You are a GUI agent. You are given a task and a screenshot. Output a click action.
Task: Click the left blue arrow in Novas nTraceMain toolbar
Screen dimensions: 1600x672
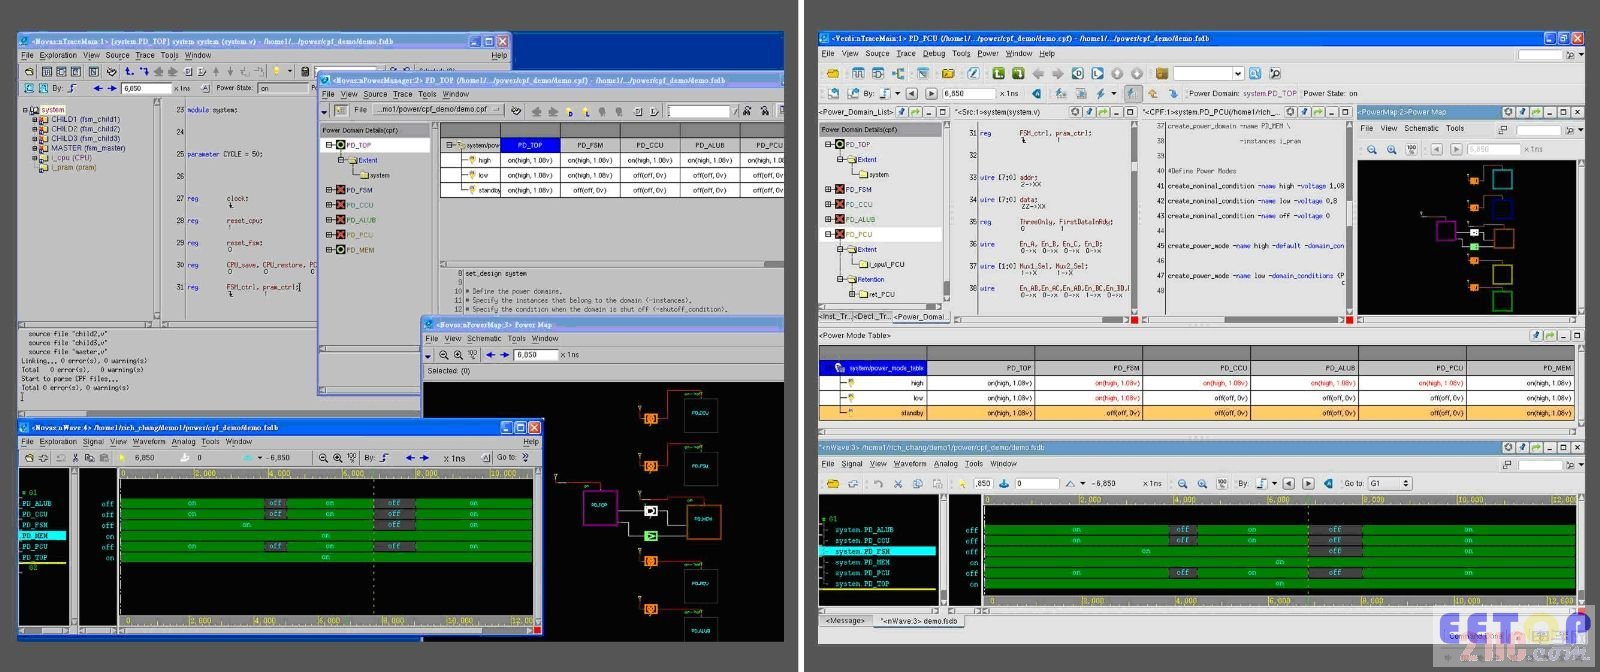coord(97,89)
